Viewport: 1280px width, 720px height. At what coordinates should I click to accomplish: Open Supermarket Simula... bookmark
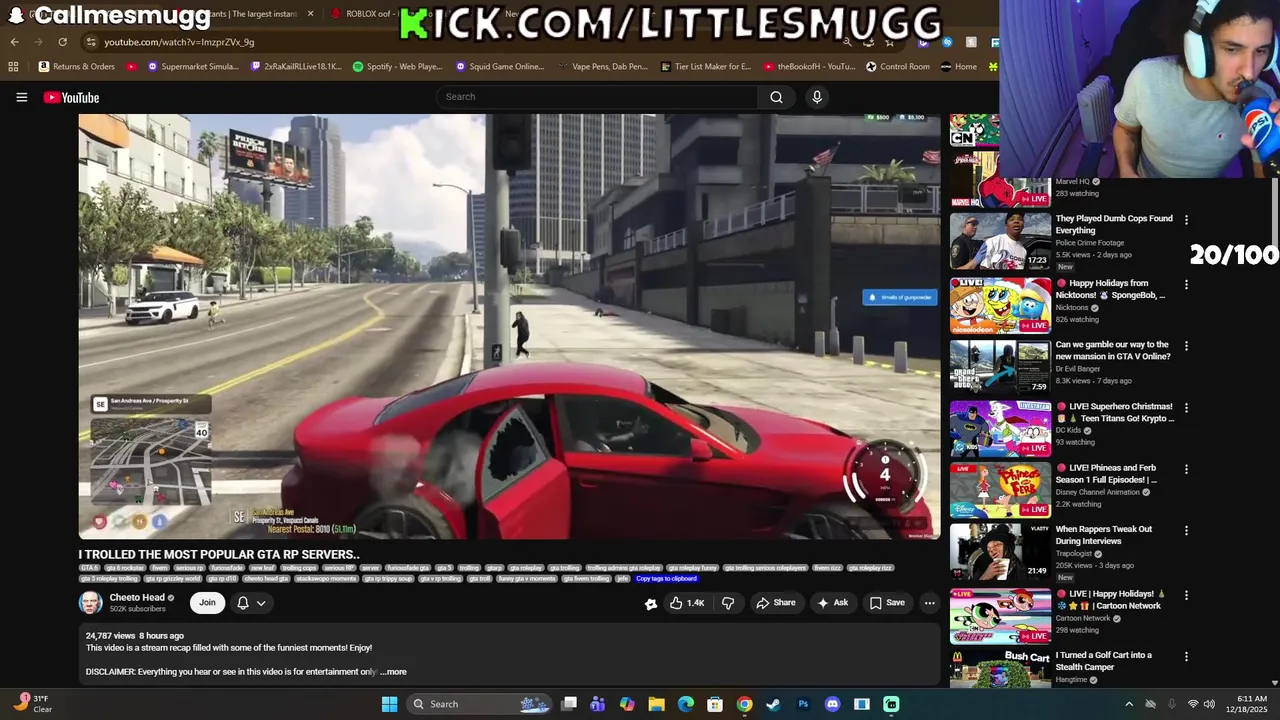193,67
